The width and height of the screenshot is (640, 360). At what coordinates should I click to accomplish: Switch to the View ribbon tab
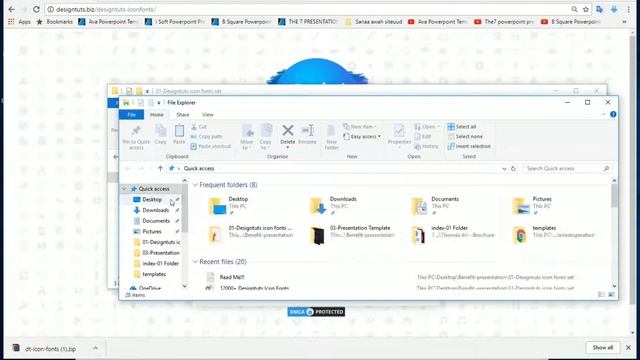tap(208, 115)
